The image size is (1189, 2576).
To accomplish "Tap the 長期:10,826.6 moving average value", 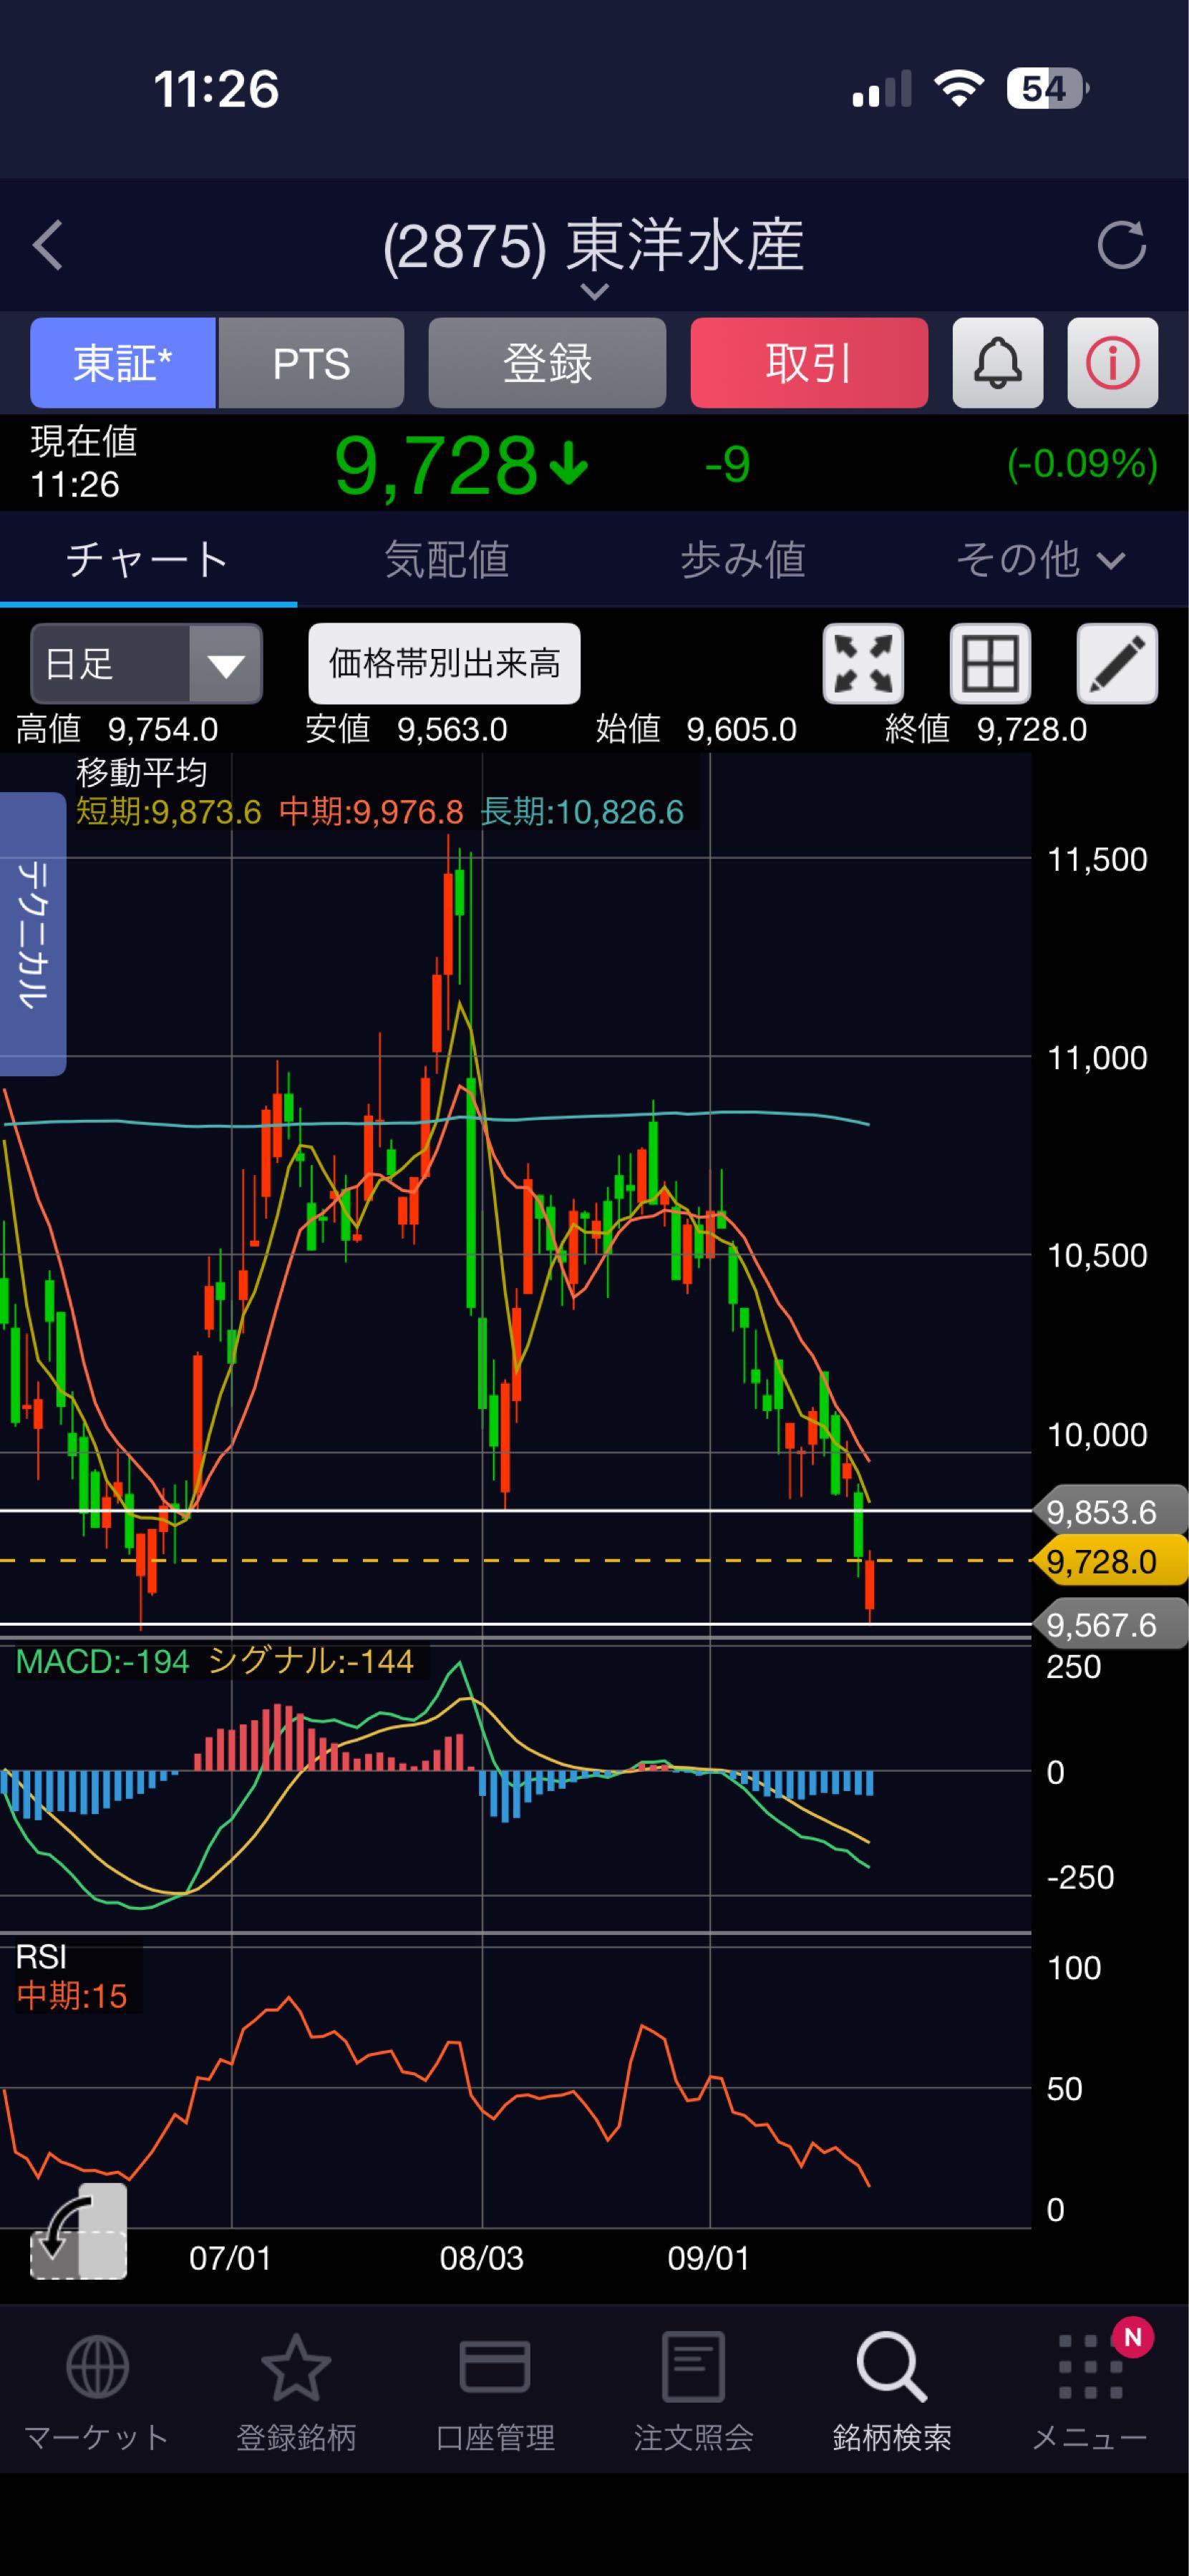I will [x=582, y=812].
